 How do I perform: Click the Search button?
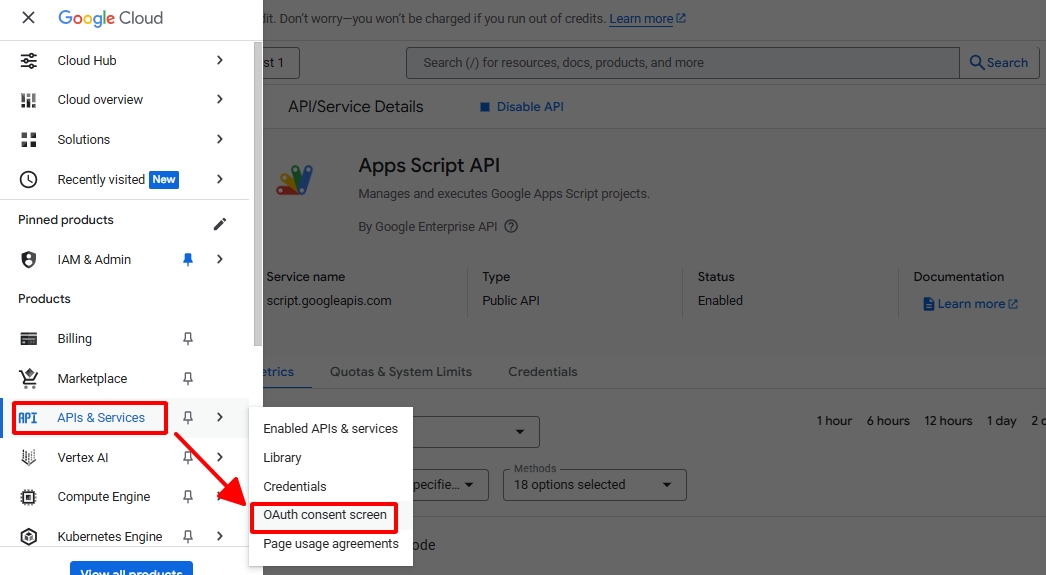pos(999,63)
